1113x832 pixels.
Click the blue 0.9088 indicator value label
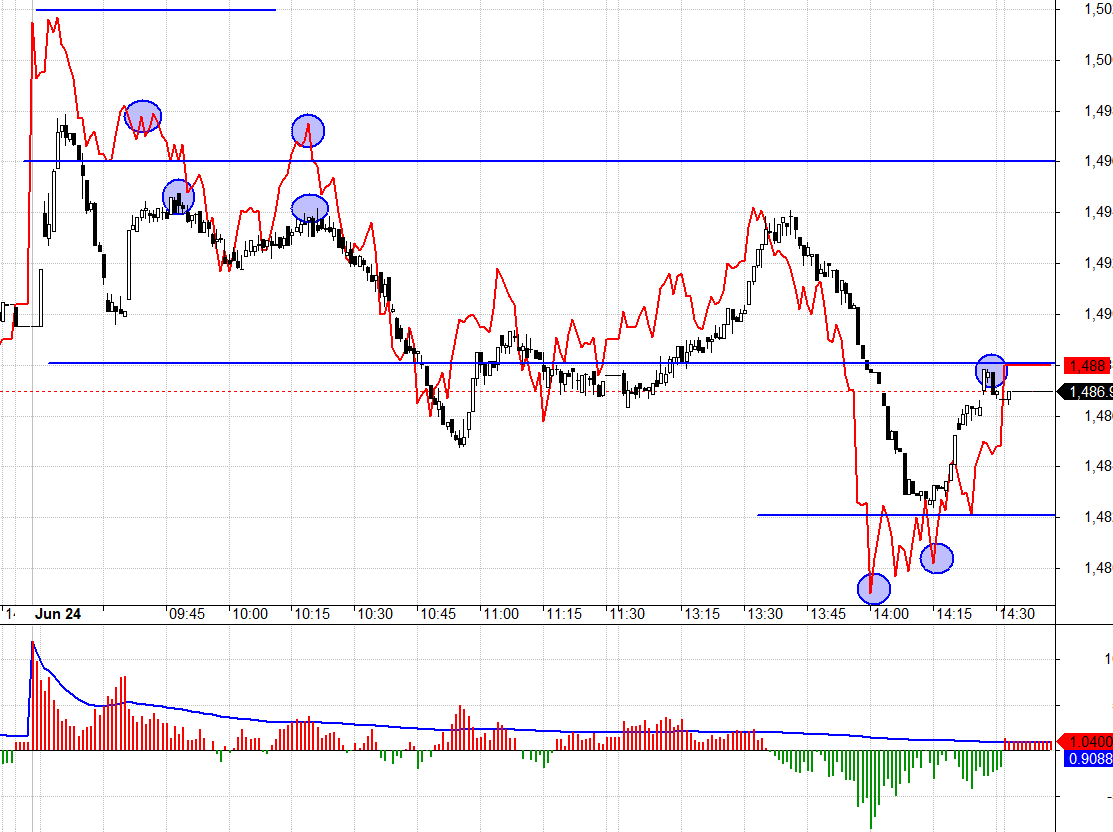1089,758
